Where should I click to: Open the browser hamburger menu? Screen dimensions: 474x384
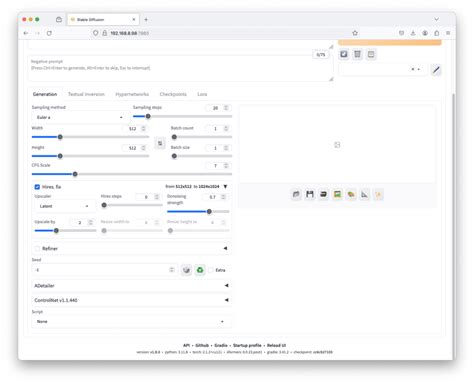click(x=448, y=33)
